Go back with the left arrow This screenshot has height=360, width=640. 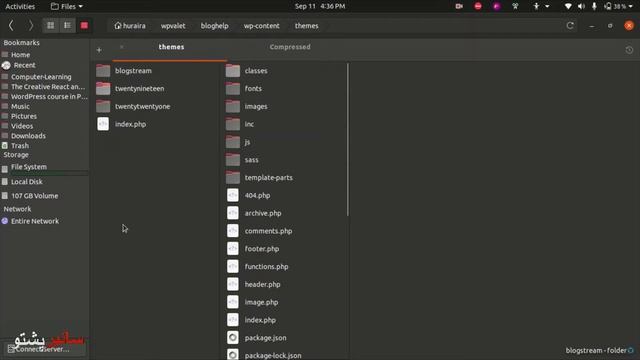click(x=11, y=26)
